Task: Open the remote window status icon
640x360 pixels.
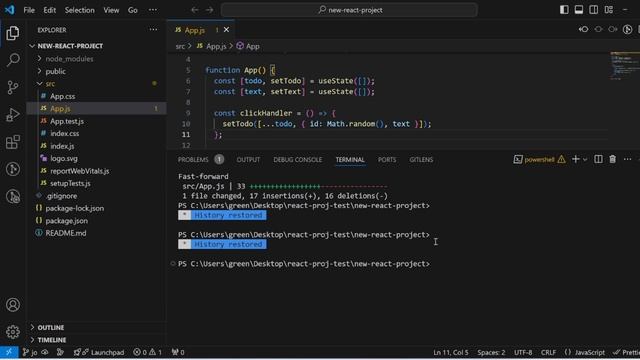Action: pyautogui.click(x=9, y=352)
